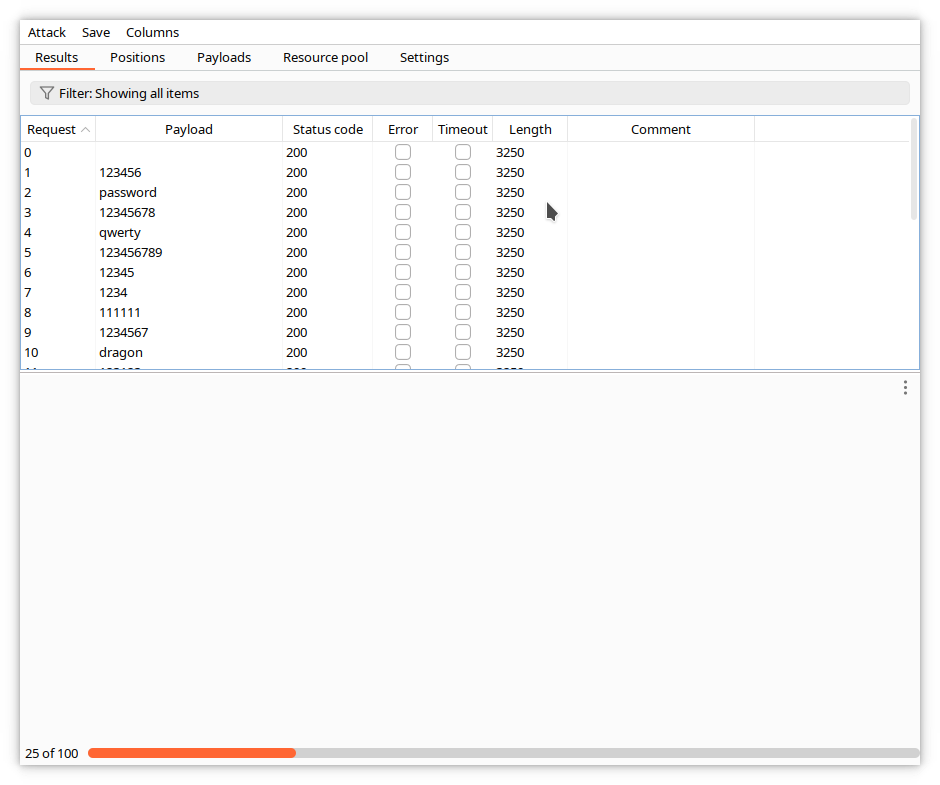Switch to the Positions tab
The image size is (940, 785).
[x=137, y=57]
